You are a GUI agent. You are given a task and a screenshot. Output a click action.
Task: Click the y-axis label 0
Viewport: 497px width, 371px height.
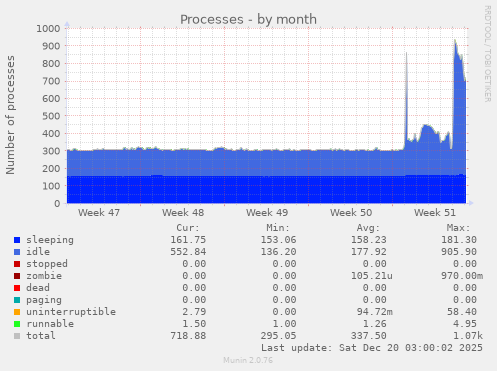point(57,203)
